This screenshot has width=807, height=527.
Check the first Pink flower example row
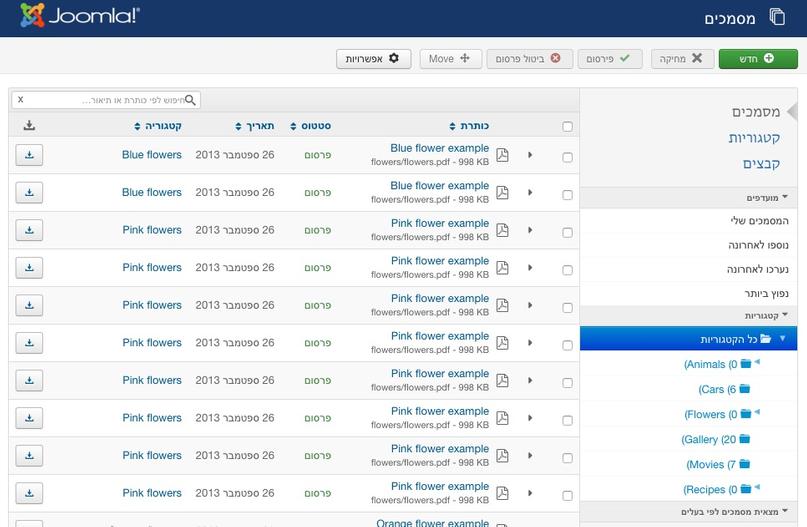[x=567, y=233]
